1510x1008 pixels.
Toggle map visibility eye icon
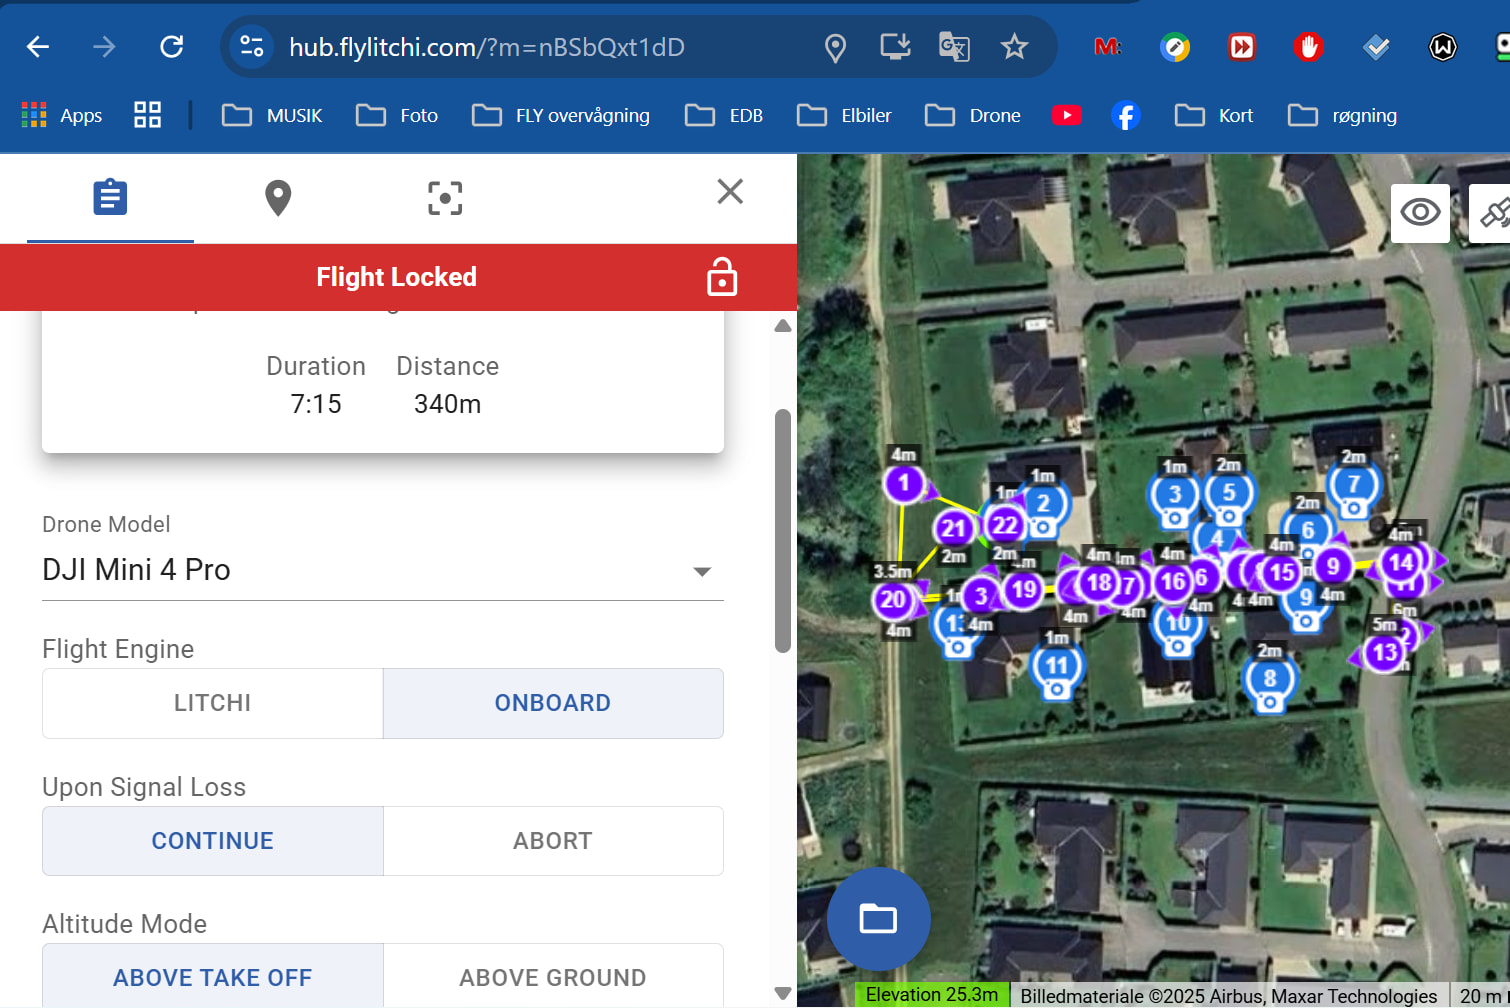point(1419,212)
